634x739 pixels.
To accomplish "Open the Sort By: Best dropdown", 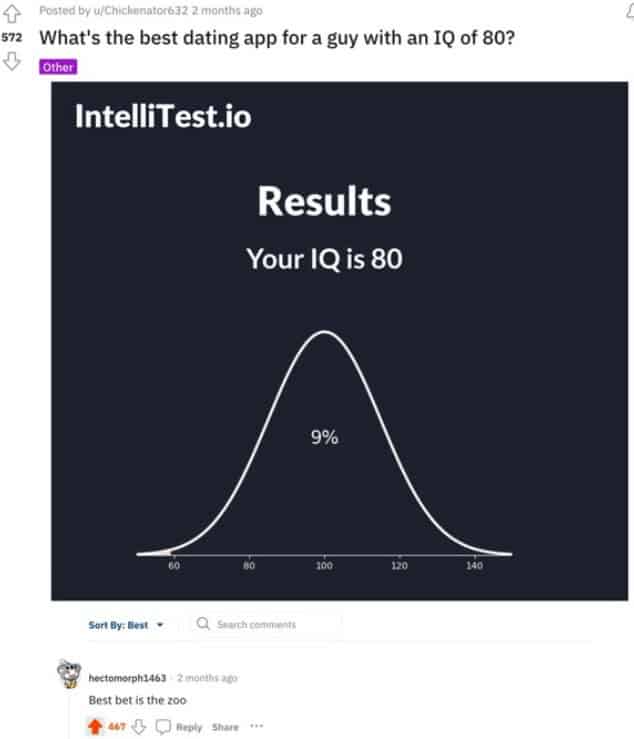I will pos(125,625).
